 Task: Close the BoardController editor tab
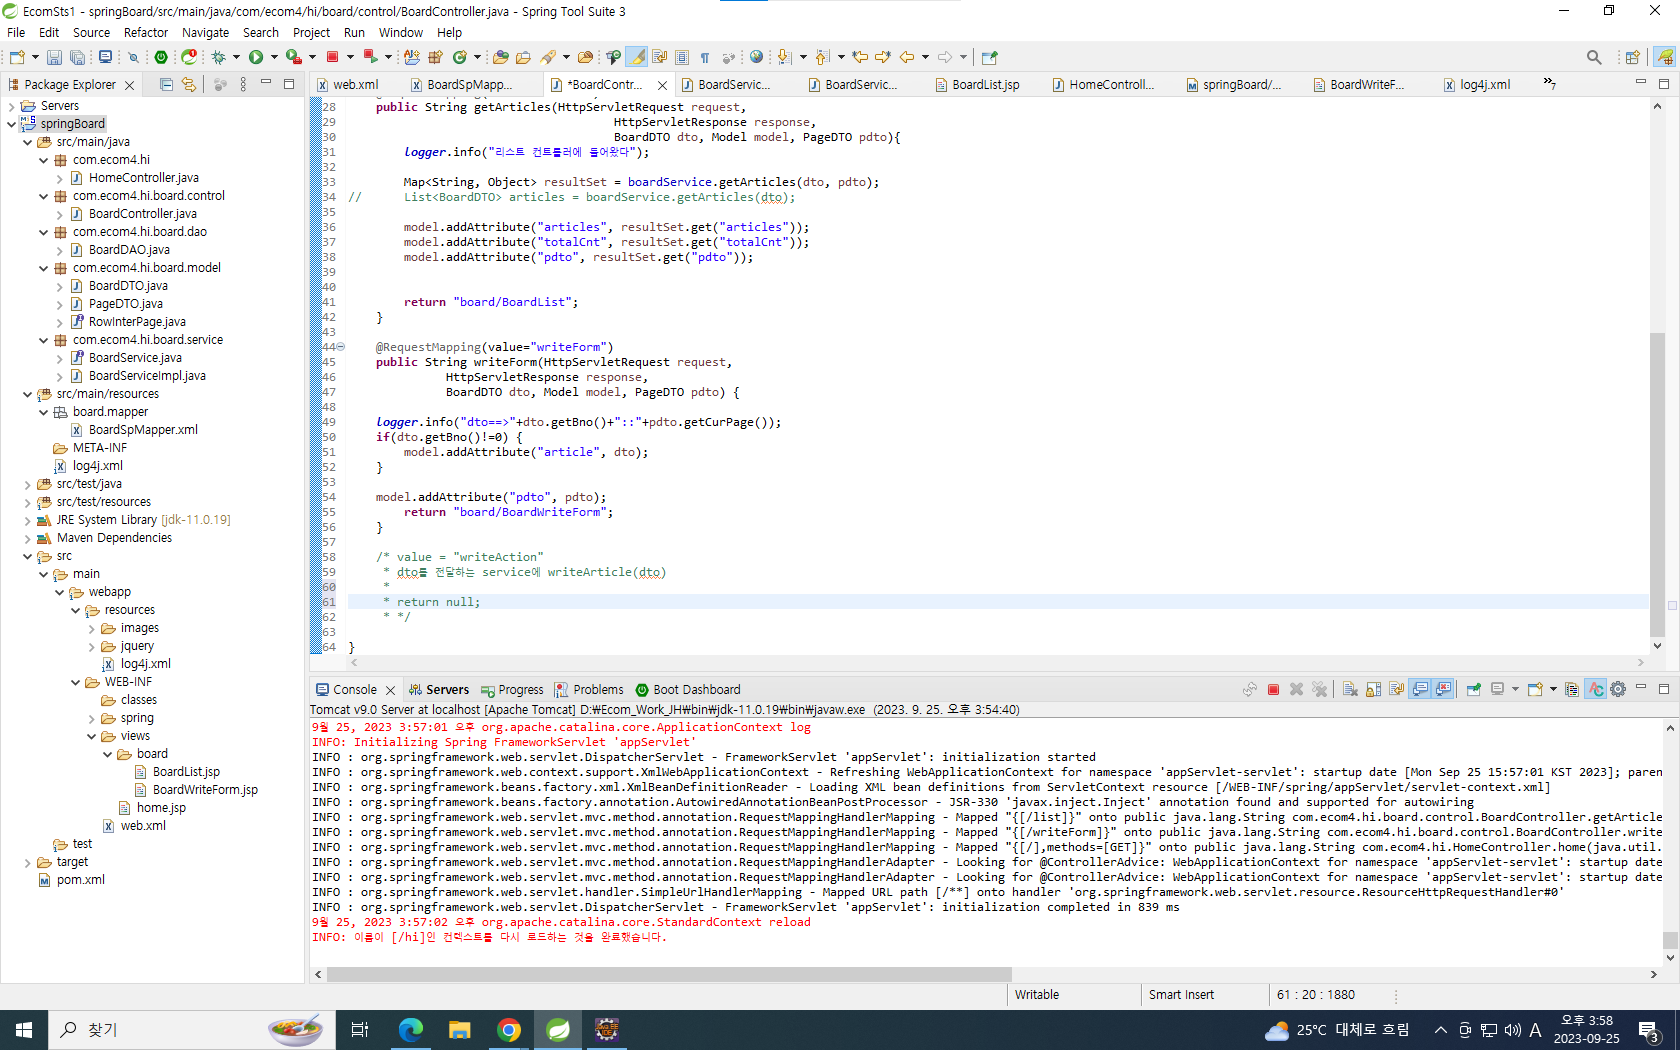click(x=662, y=85)
